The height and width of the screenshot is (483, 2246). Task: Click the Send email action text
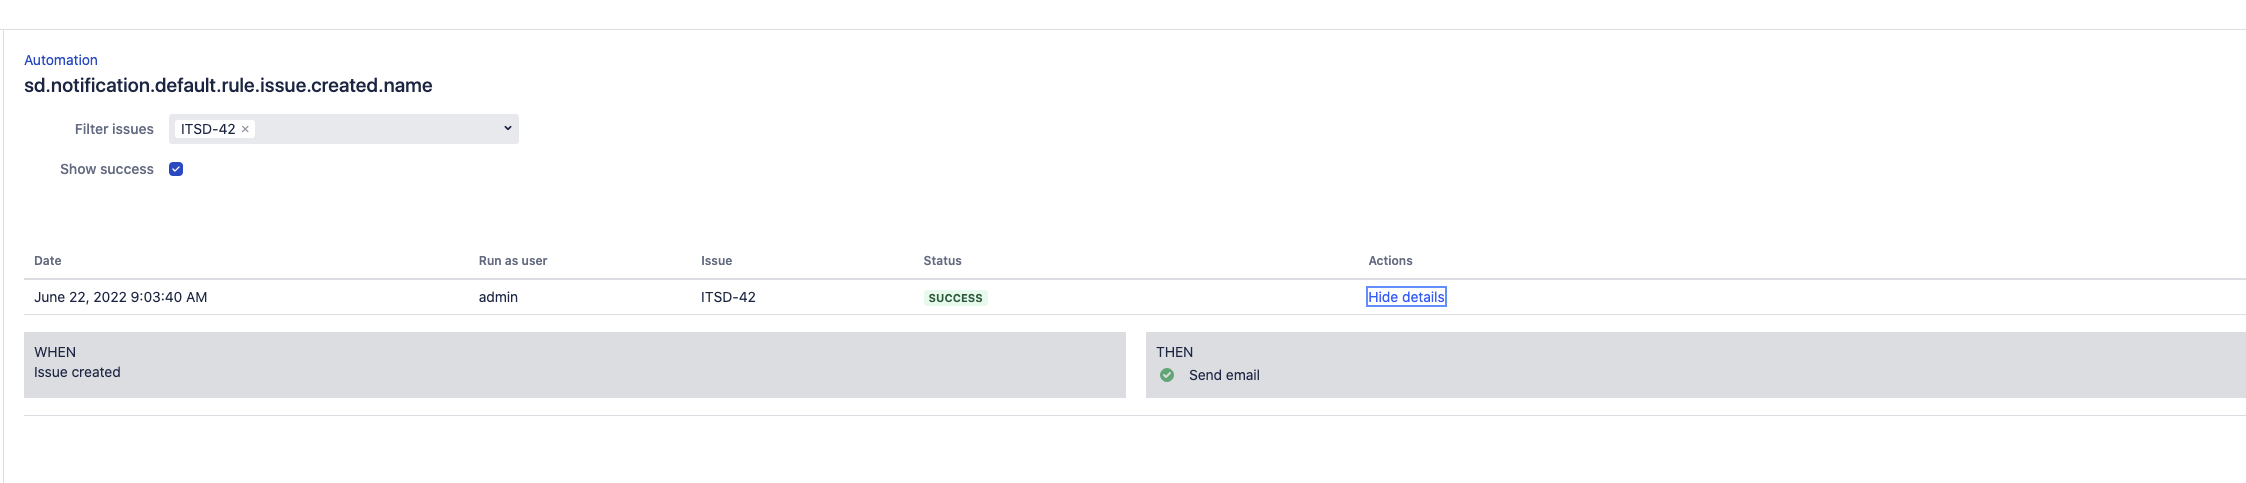pos(1224,375)
